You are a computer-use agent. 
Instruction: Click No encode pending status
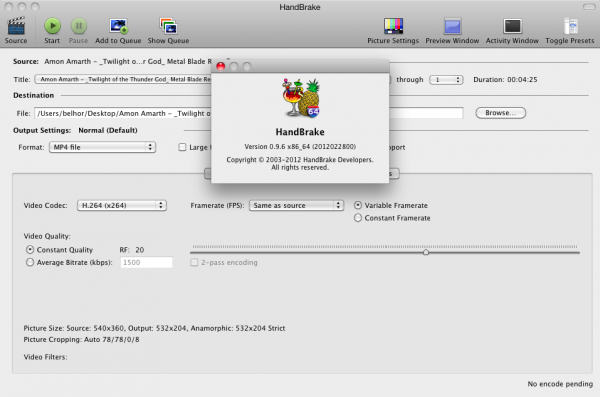560,384
